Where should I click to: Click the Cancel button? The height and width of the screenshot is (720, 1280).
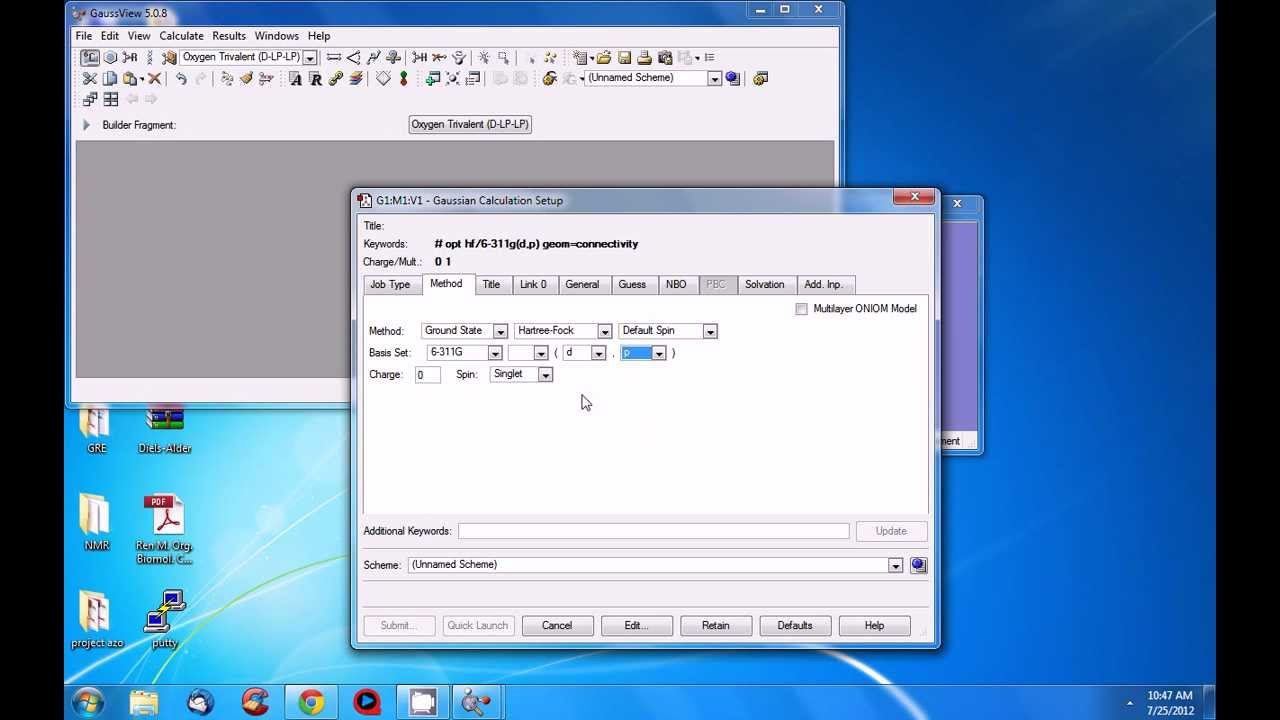(557, 626)
